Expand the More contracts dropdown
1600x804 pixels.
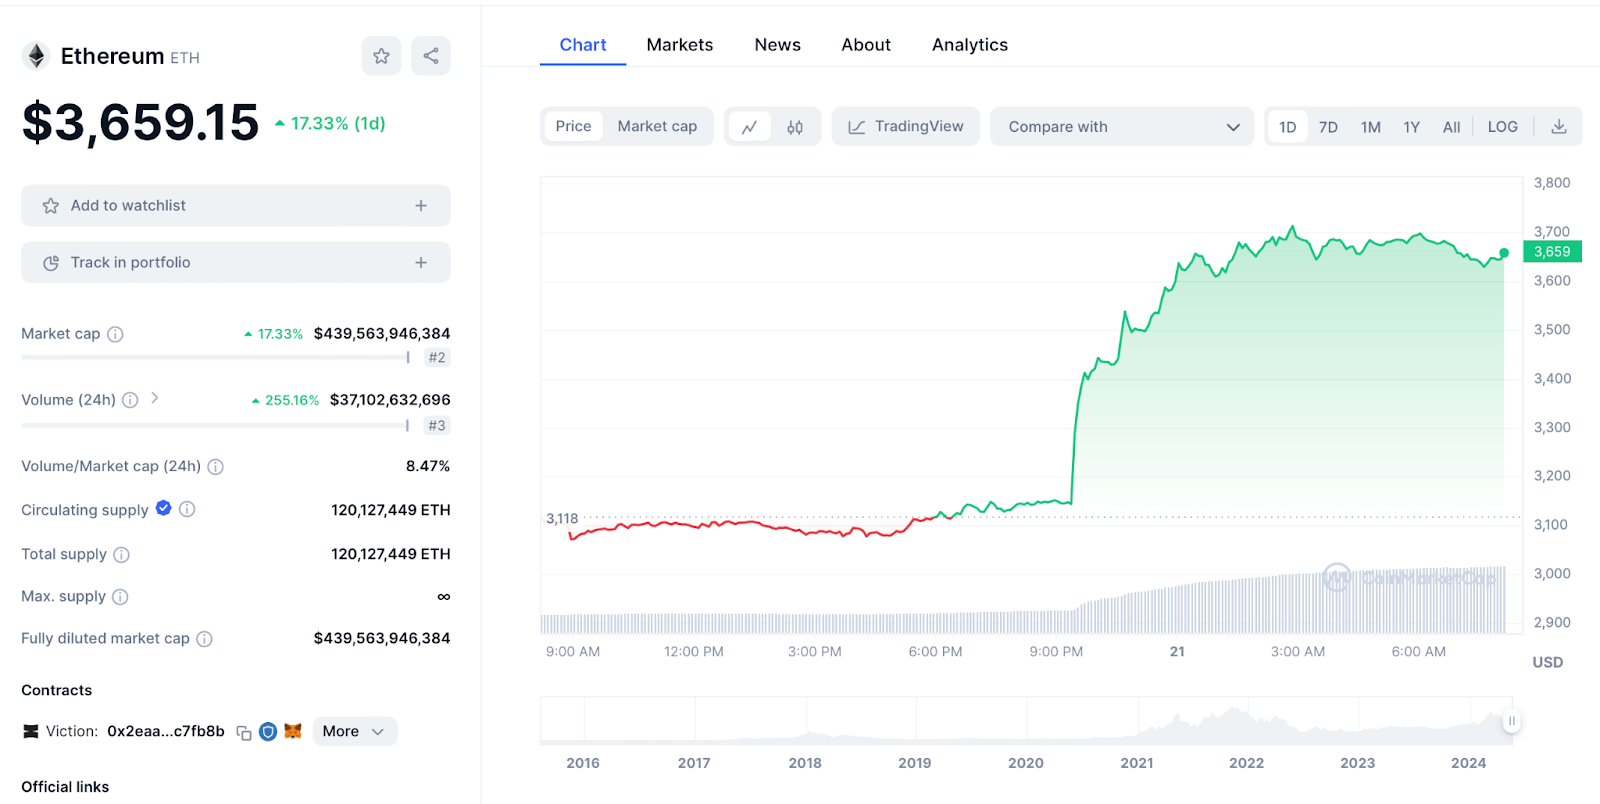tap(354, 732)
